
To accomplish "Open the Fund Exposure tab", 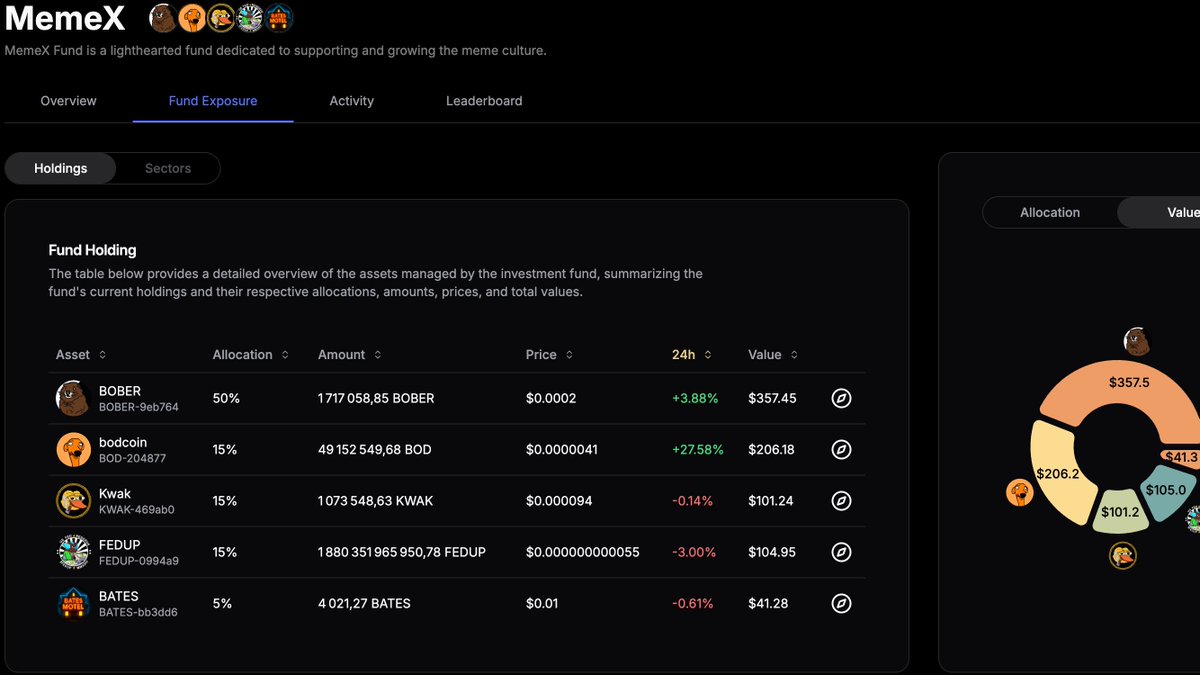I will coord(213,101).
